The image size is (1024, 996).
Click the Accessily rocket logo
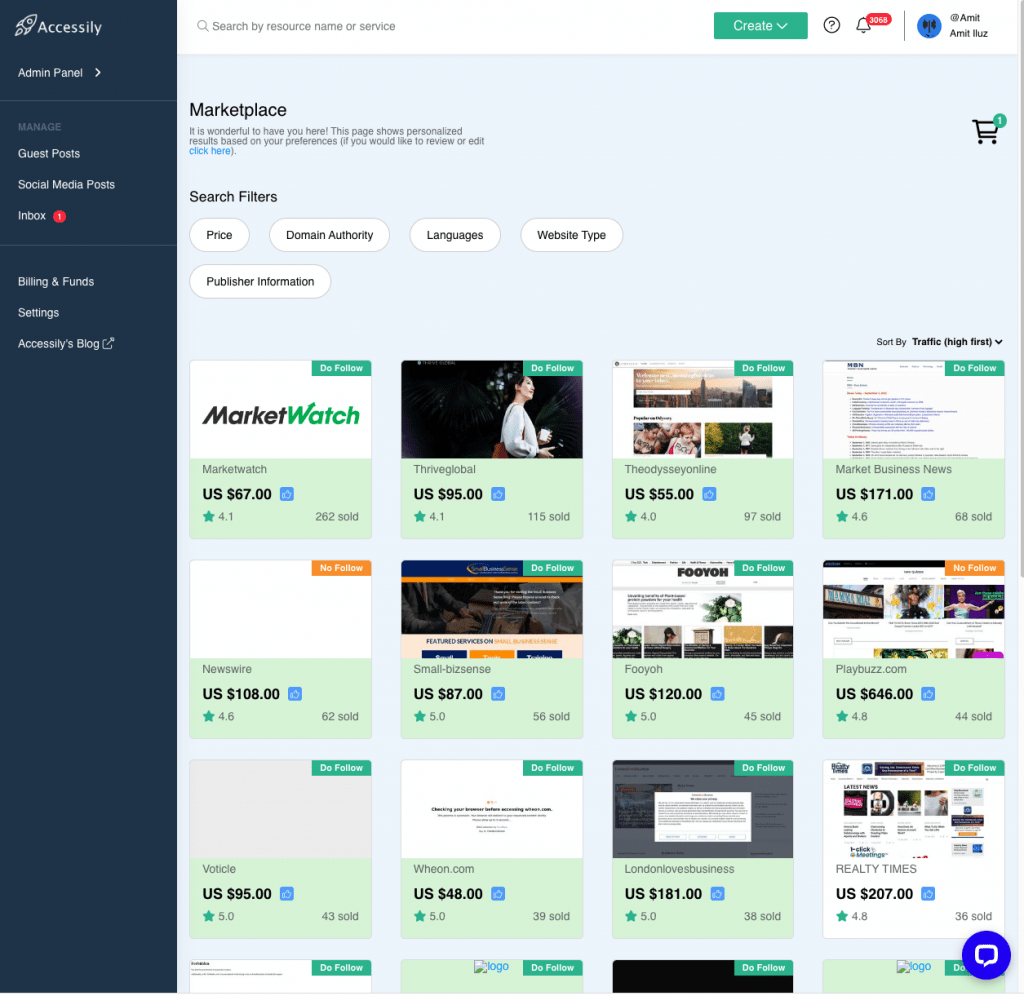[58, 26]
